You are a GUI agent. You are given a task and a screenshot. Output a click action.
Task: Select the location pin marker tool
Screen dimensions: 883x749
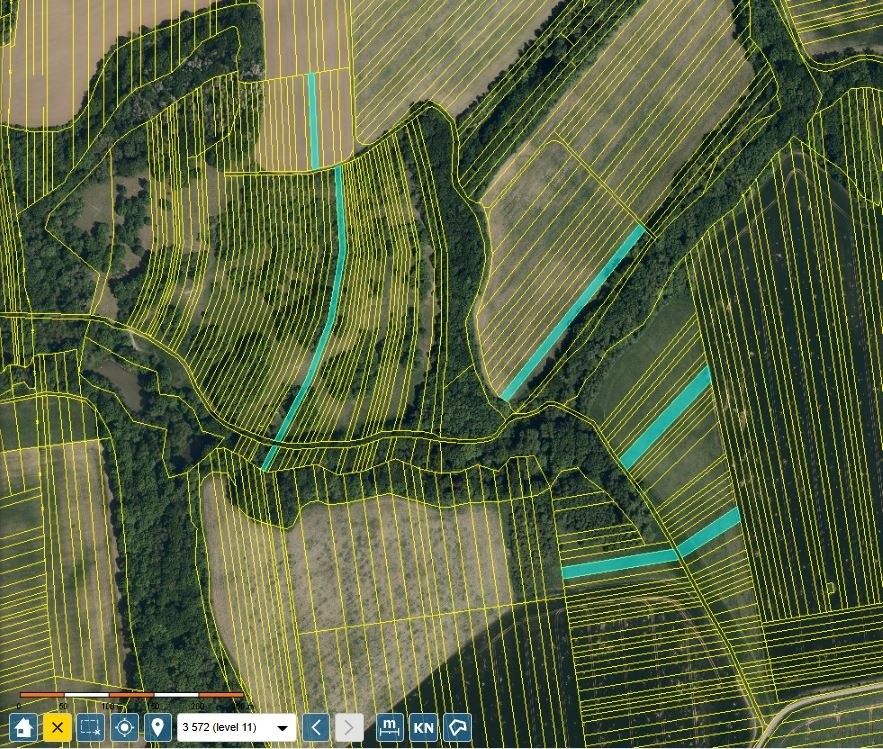(157, 727)
